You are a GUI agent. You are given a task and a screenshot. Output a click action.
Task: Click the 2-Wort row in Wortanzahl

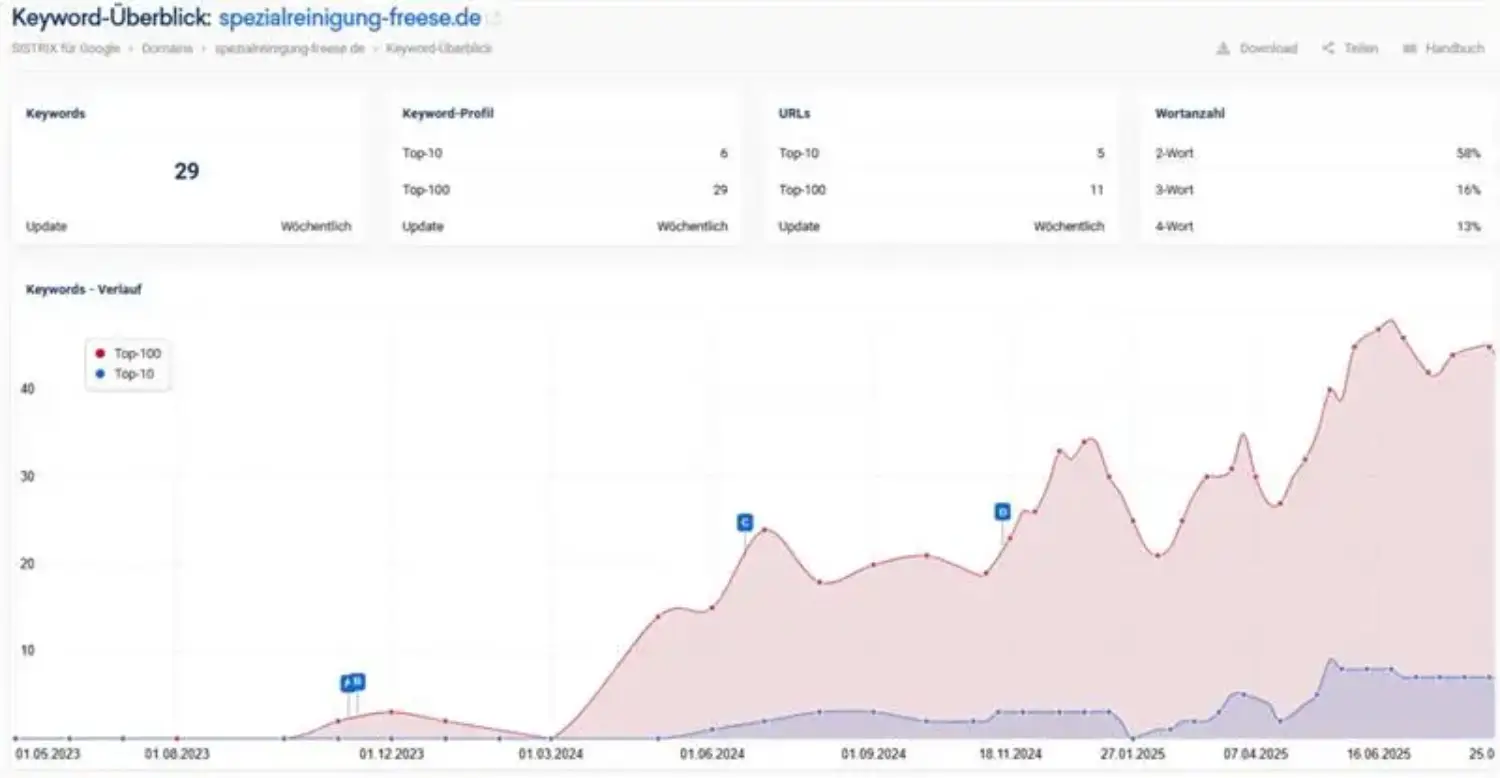[1317, 154]
